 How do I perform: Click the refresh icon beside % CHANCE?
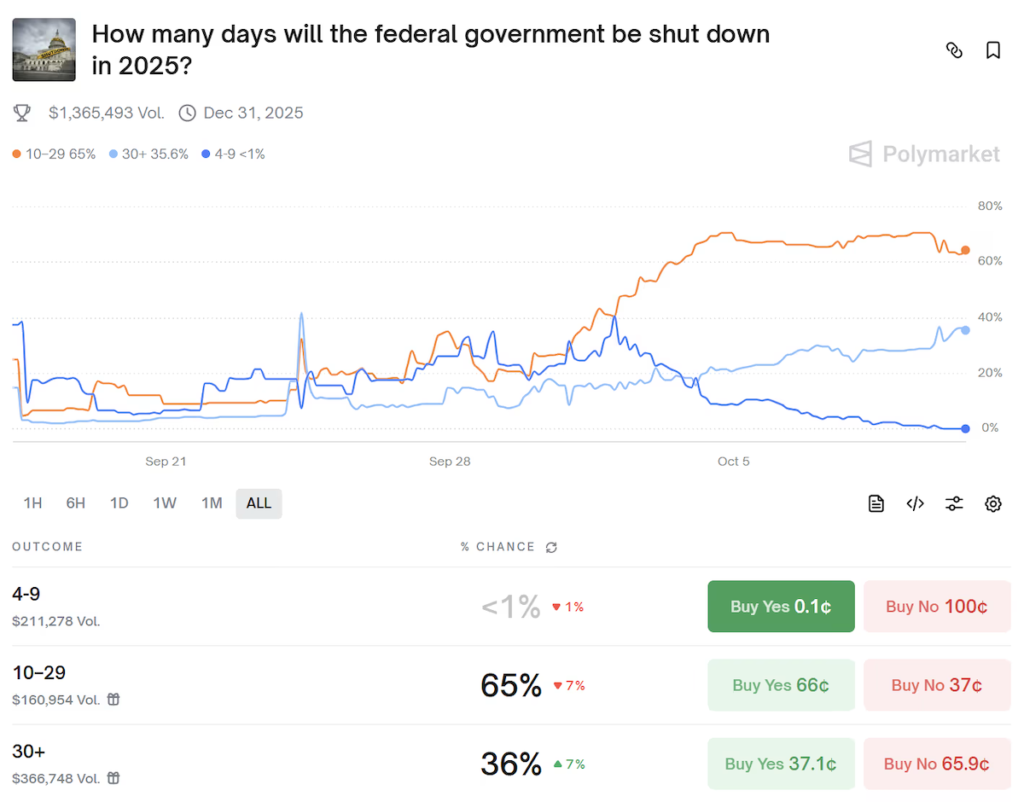(552, 547)
